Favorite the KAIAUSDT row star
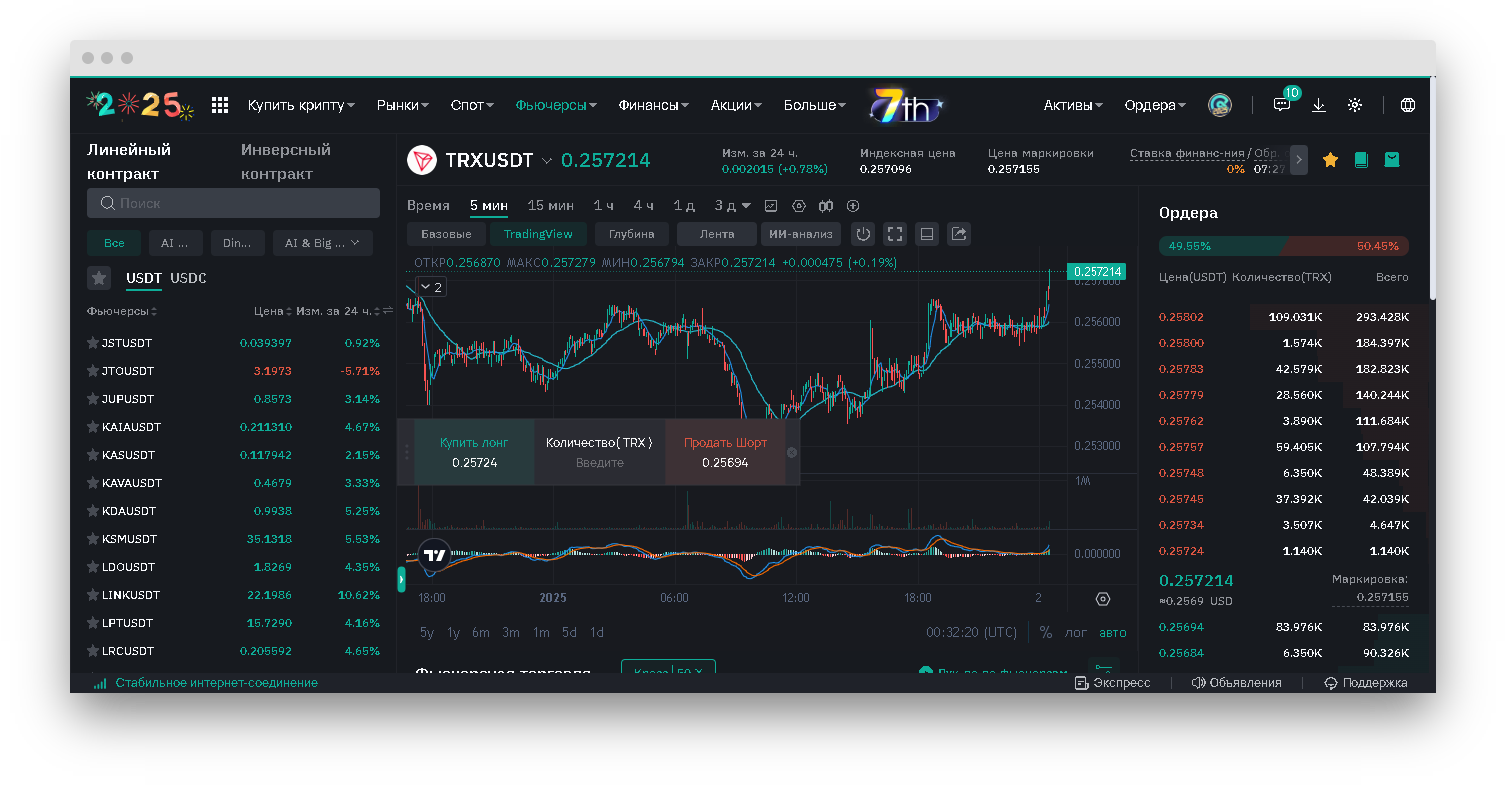 (93, 427)
